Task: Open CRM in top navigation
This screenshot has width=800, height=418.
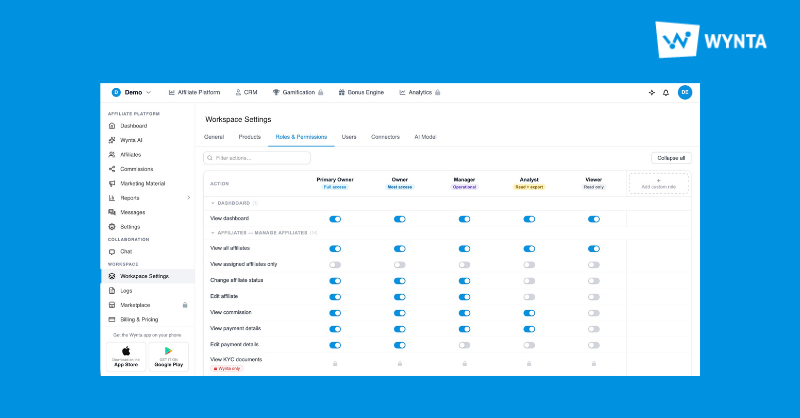Action: click(246, 92)
